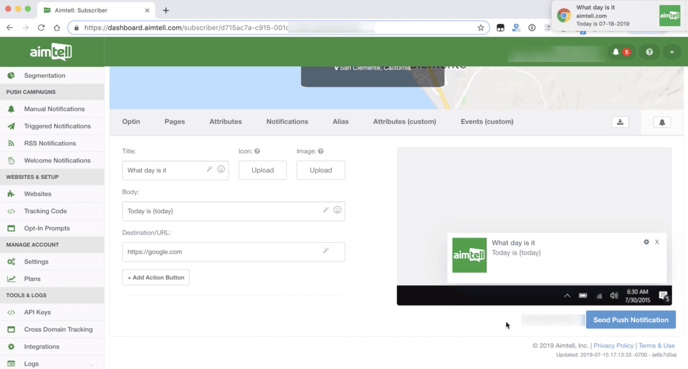688x369 pixels.
Task: Open emoji picker for Title field
Action: click(x=221, y=169)
